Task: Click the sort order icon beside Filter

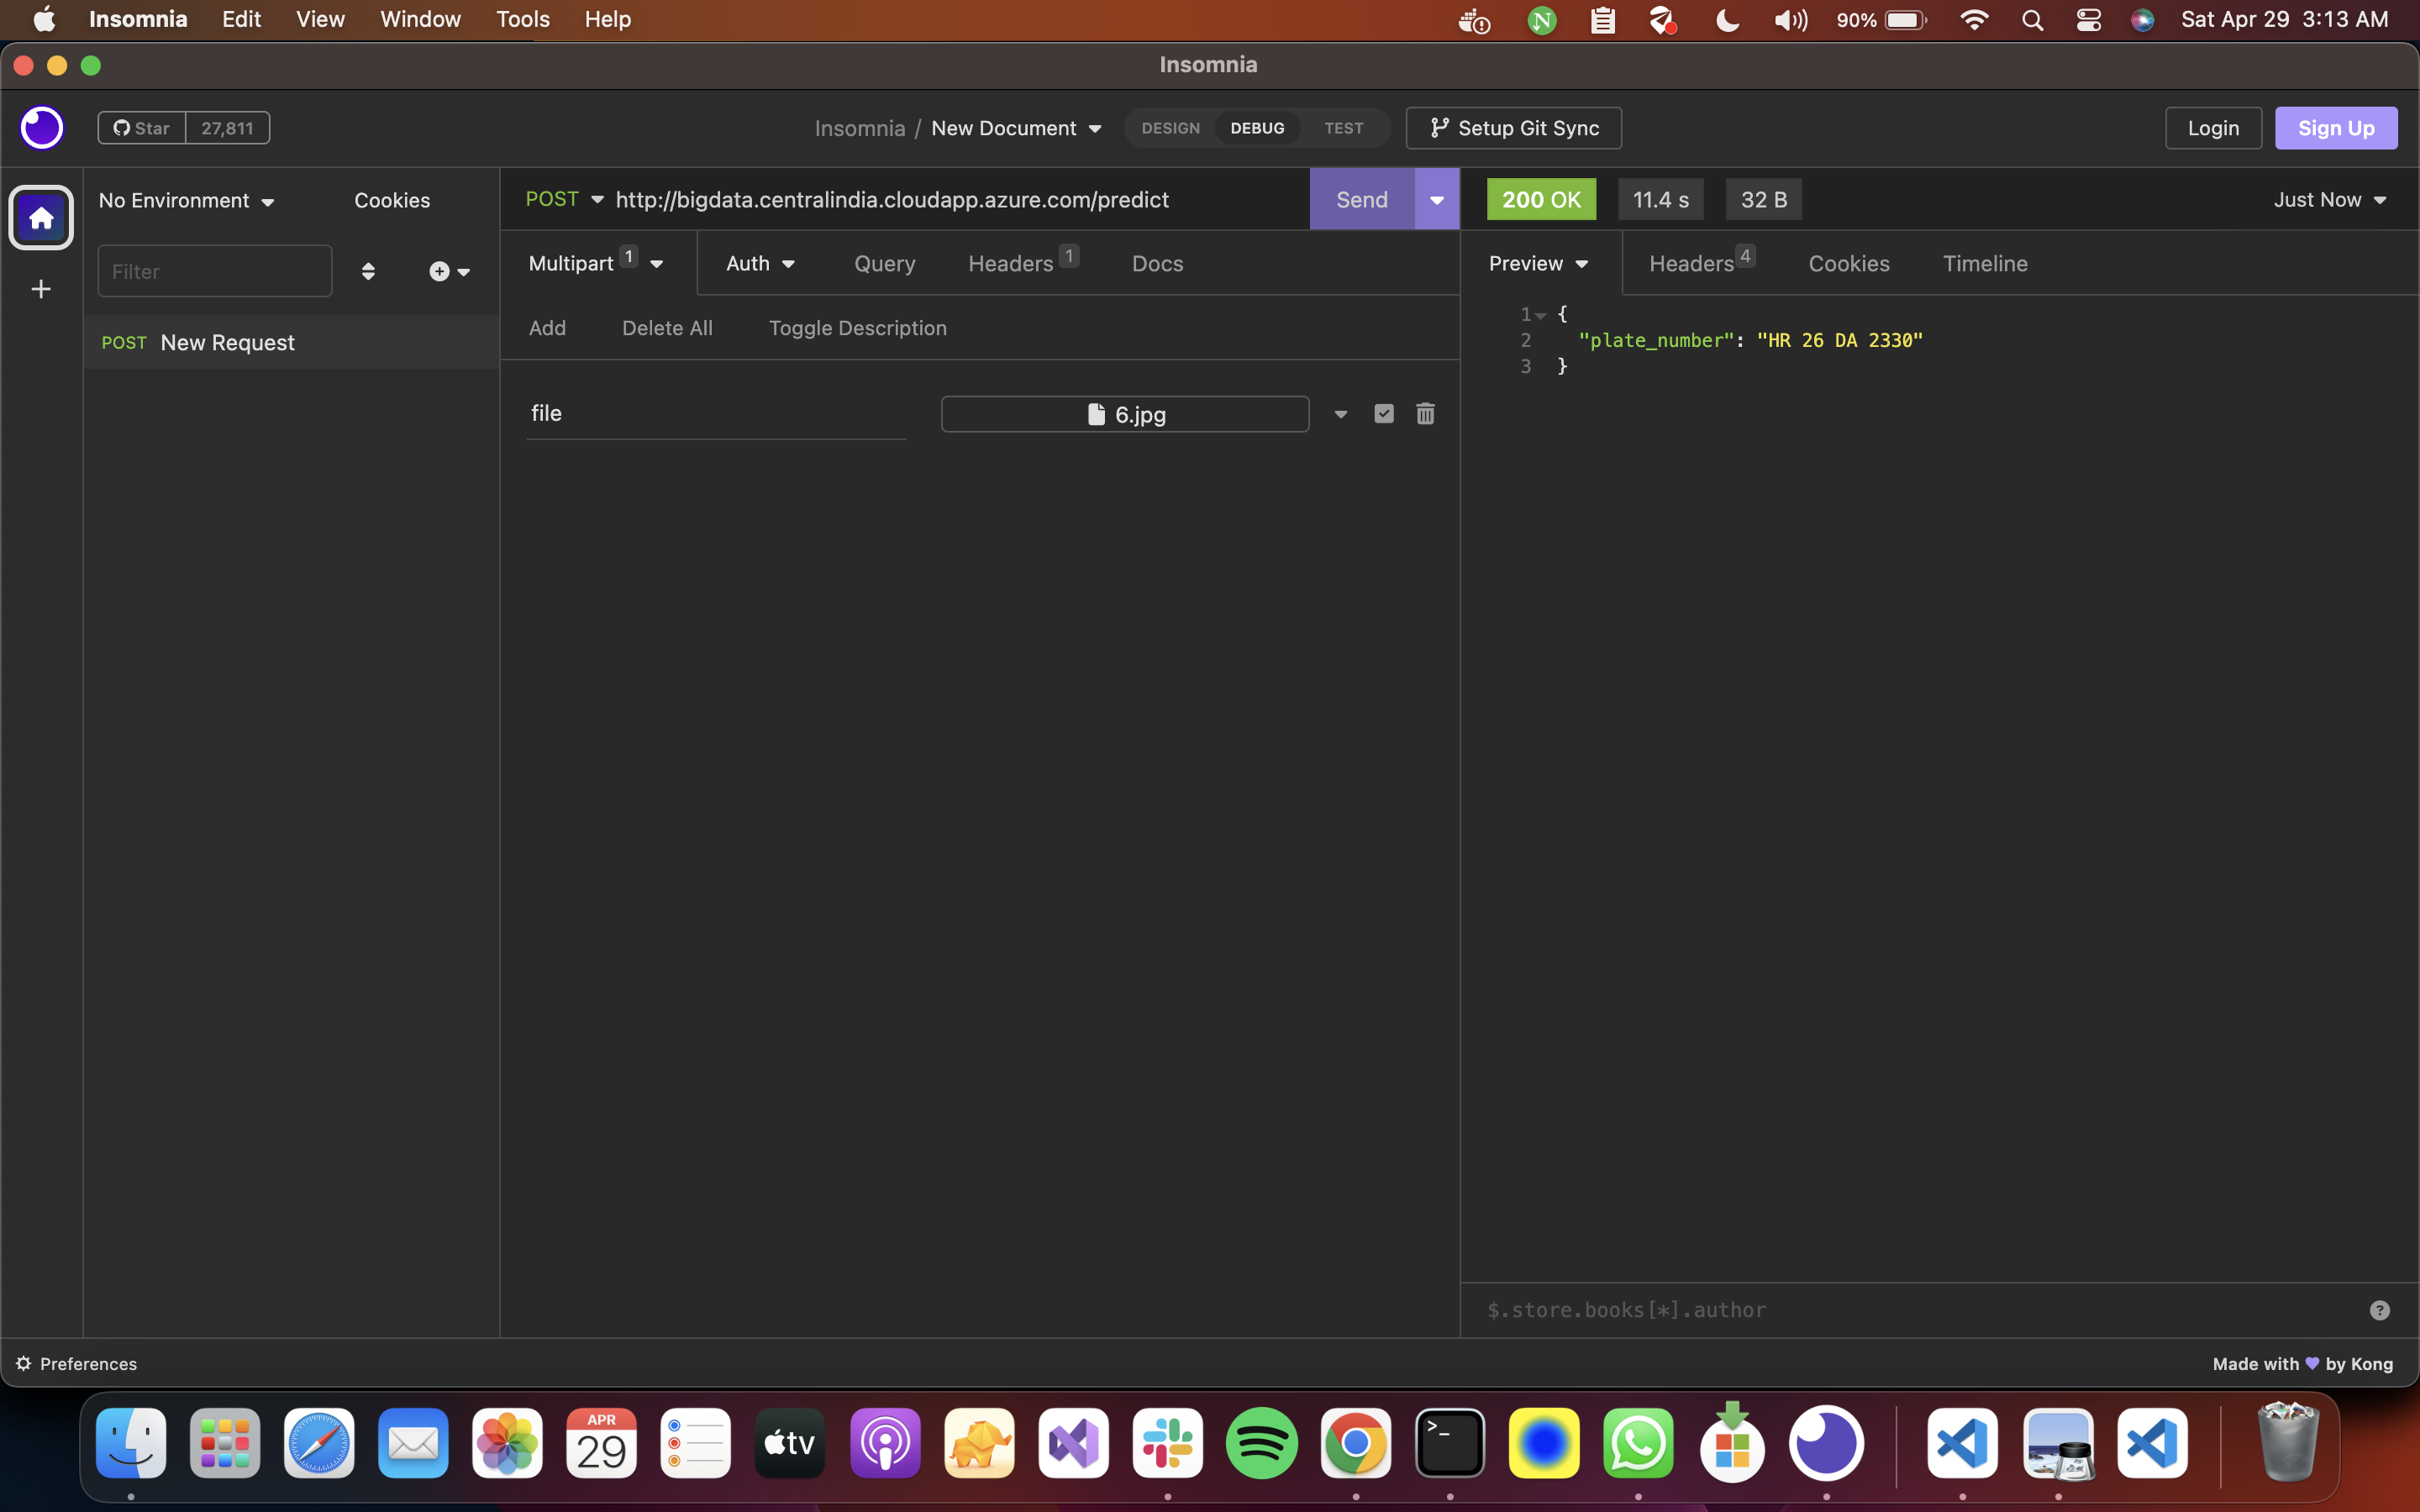Action: tap(368, 271)
